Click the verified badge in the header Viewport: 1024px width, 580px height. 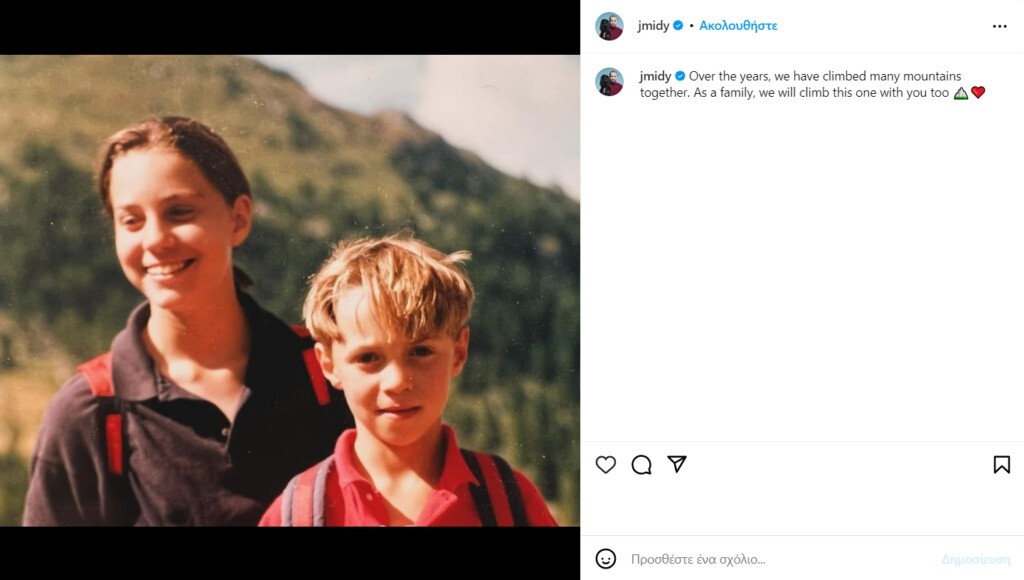pos(678,25)
